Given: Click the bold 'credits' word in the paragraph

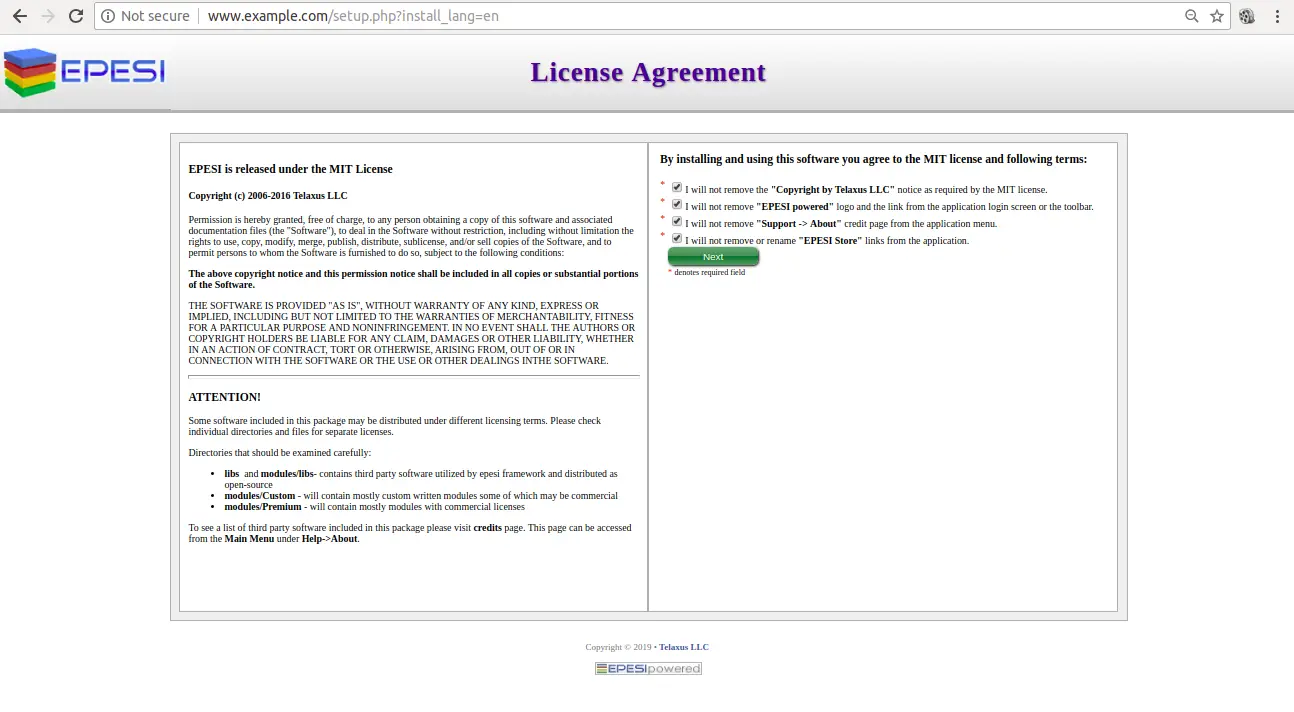Looking at the screenshot, I should click(488, 527).
